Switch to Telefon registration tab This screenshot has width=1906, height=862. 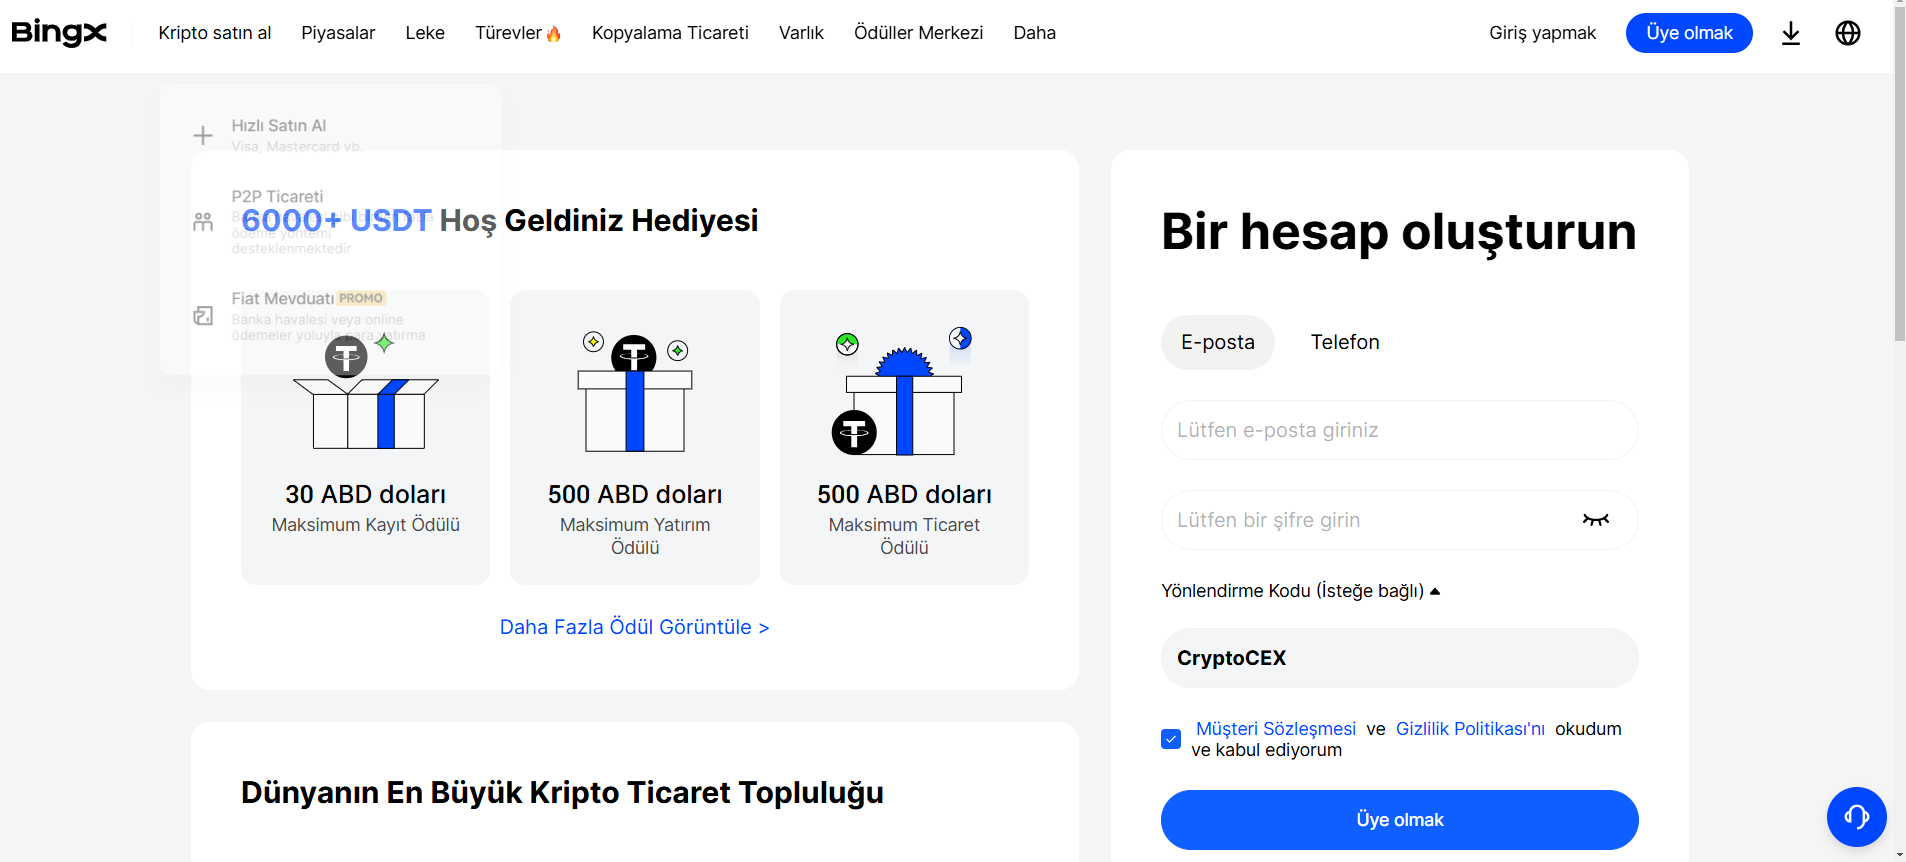click(x=1344, y=342)
